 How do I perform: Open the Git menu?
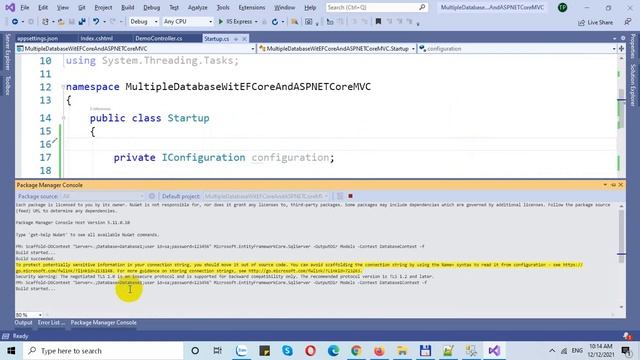pos(82,7)
